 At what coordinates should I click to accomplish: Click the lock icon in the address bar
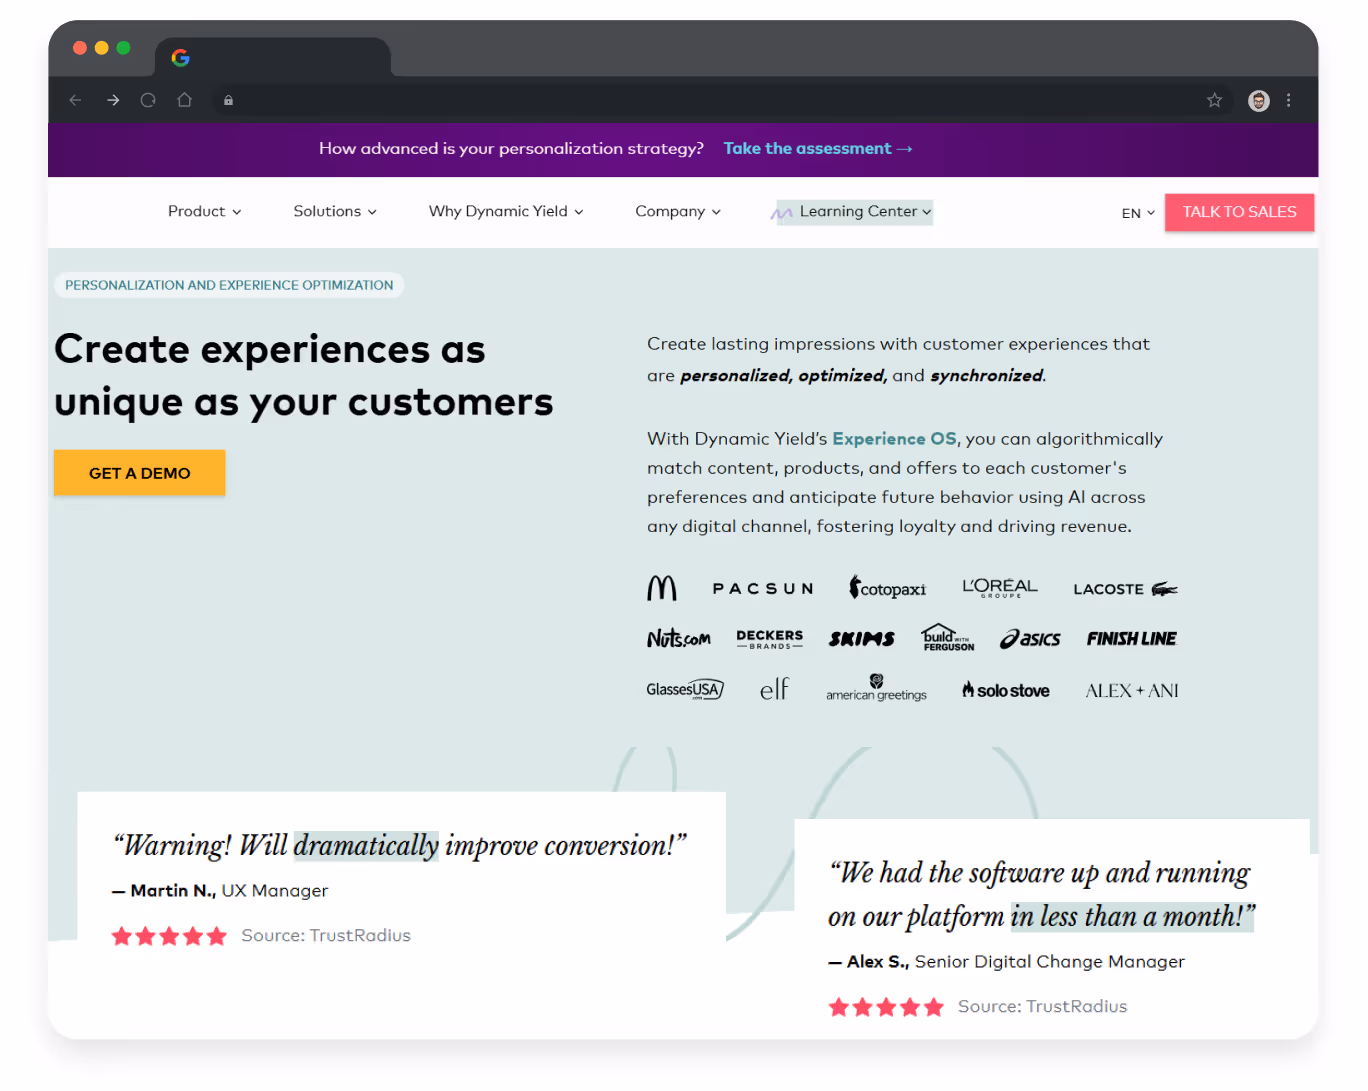[228, 100]
